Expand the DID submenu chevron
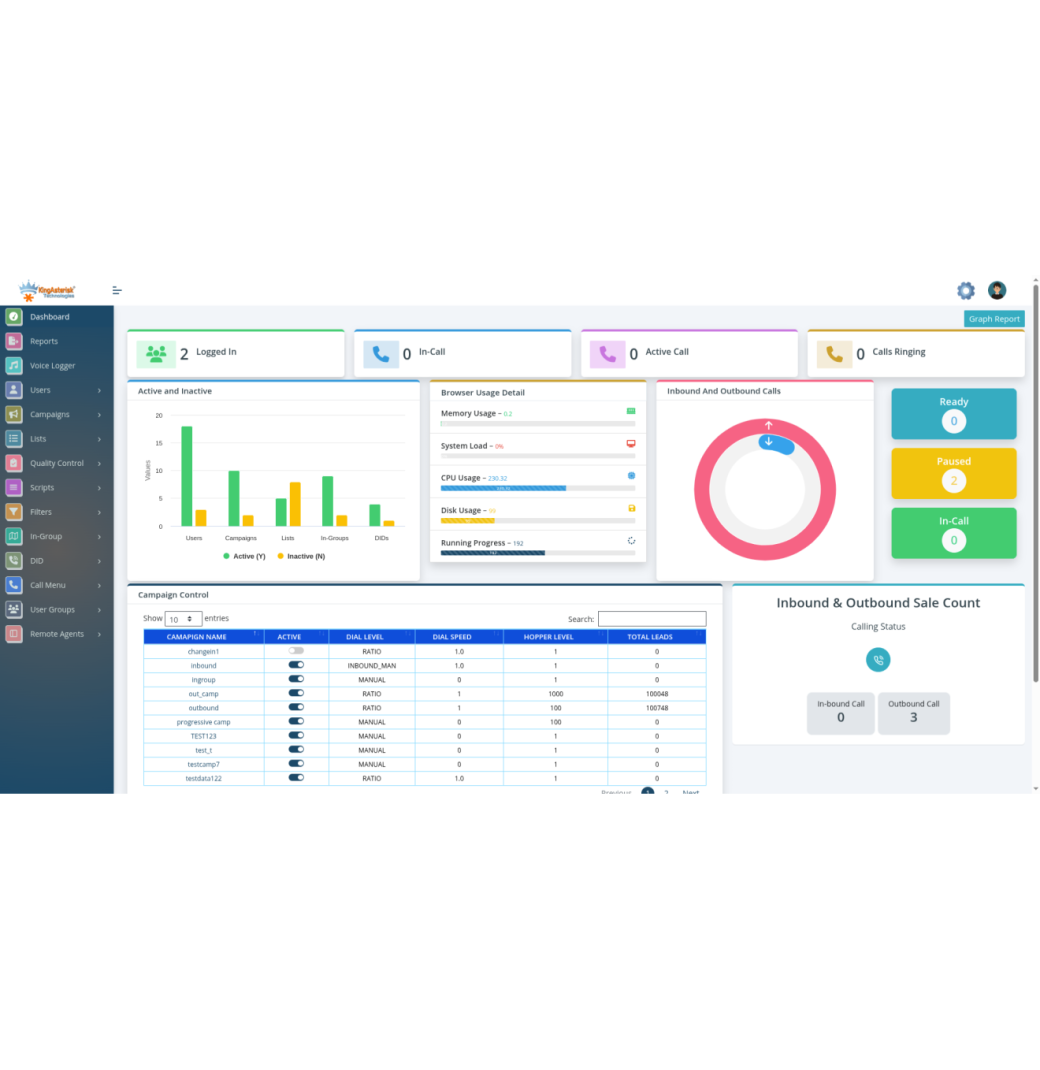 (x=100, y=561)
